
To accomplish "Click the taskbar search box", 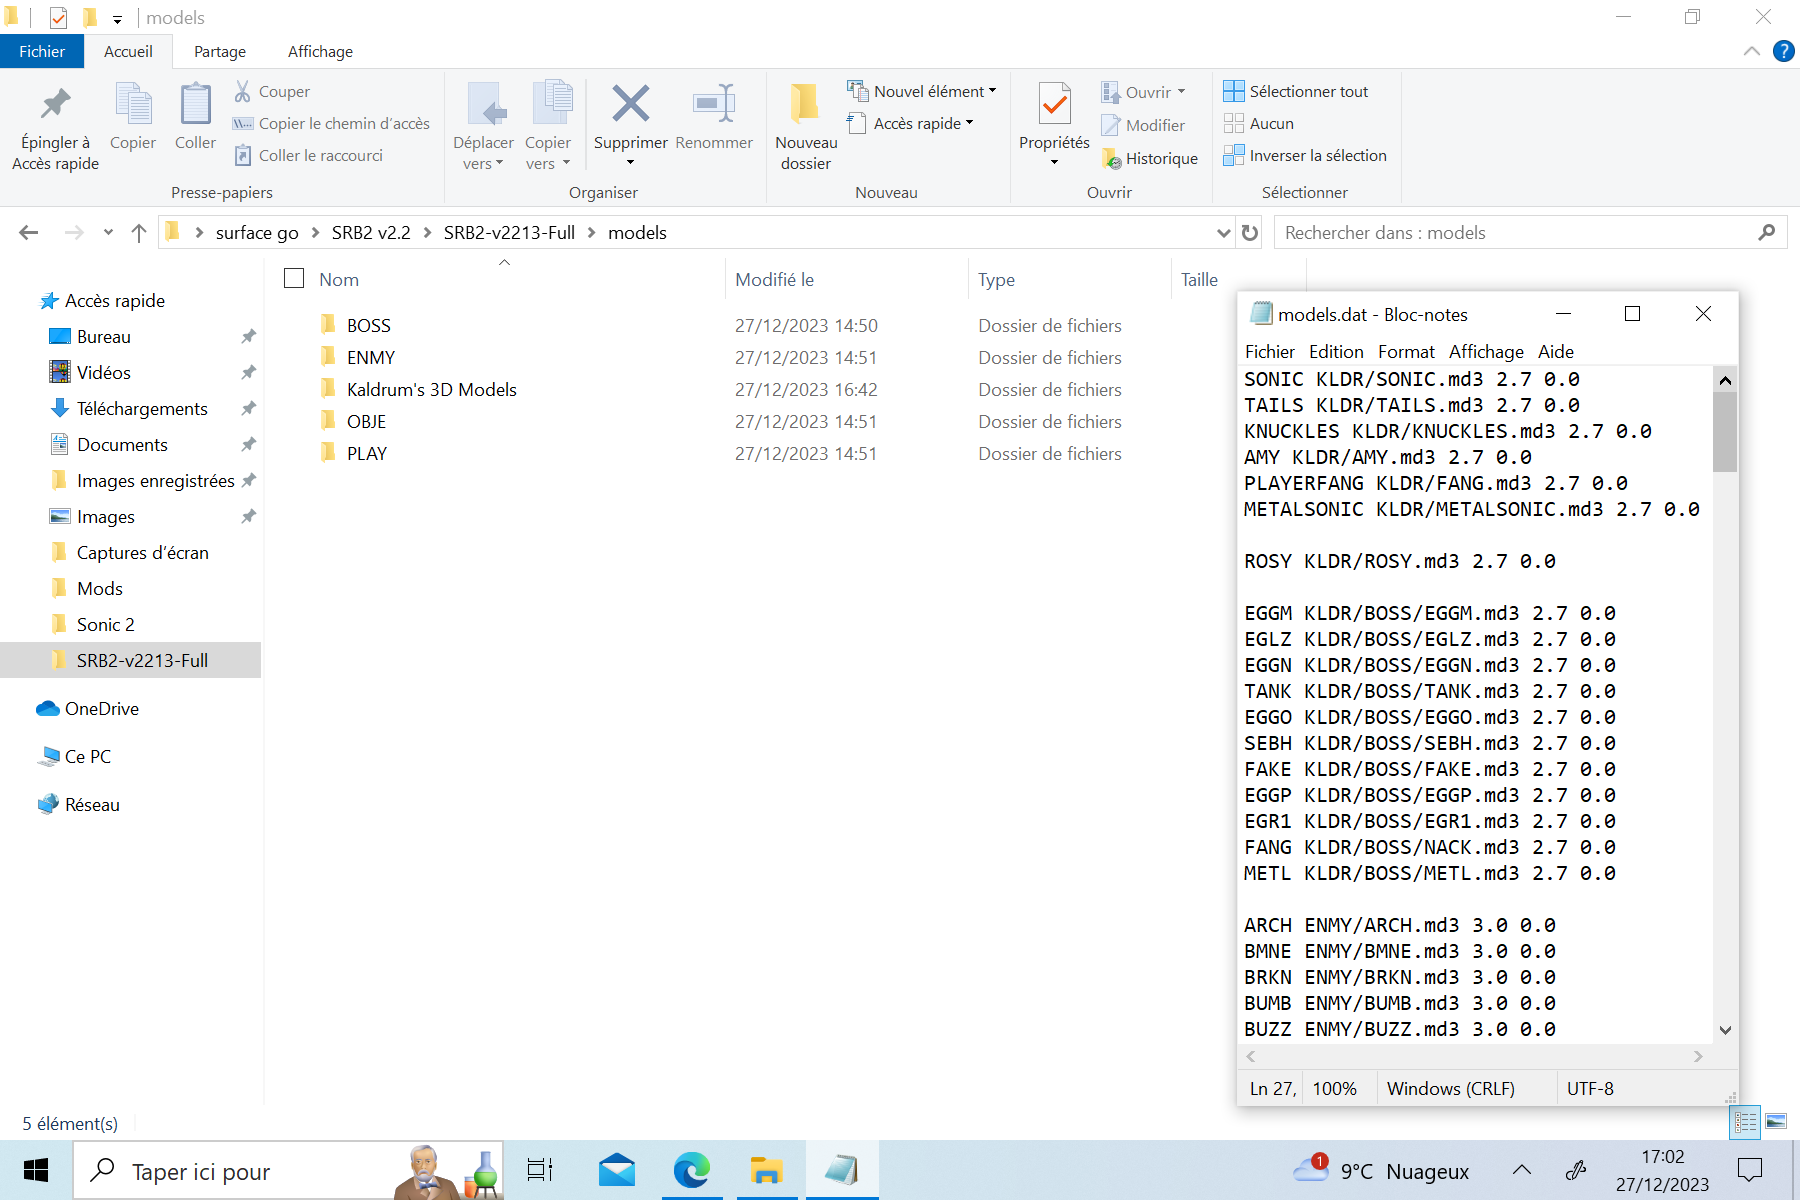I will click(288, 1170).
